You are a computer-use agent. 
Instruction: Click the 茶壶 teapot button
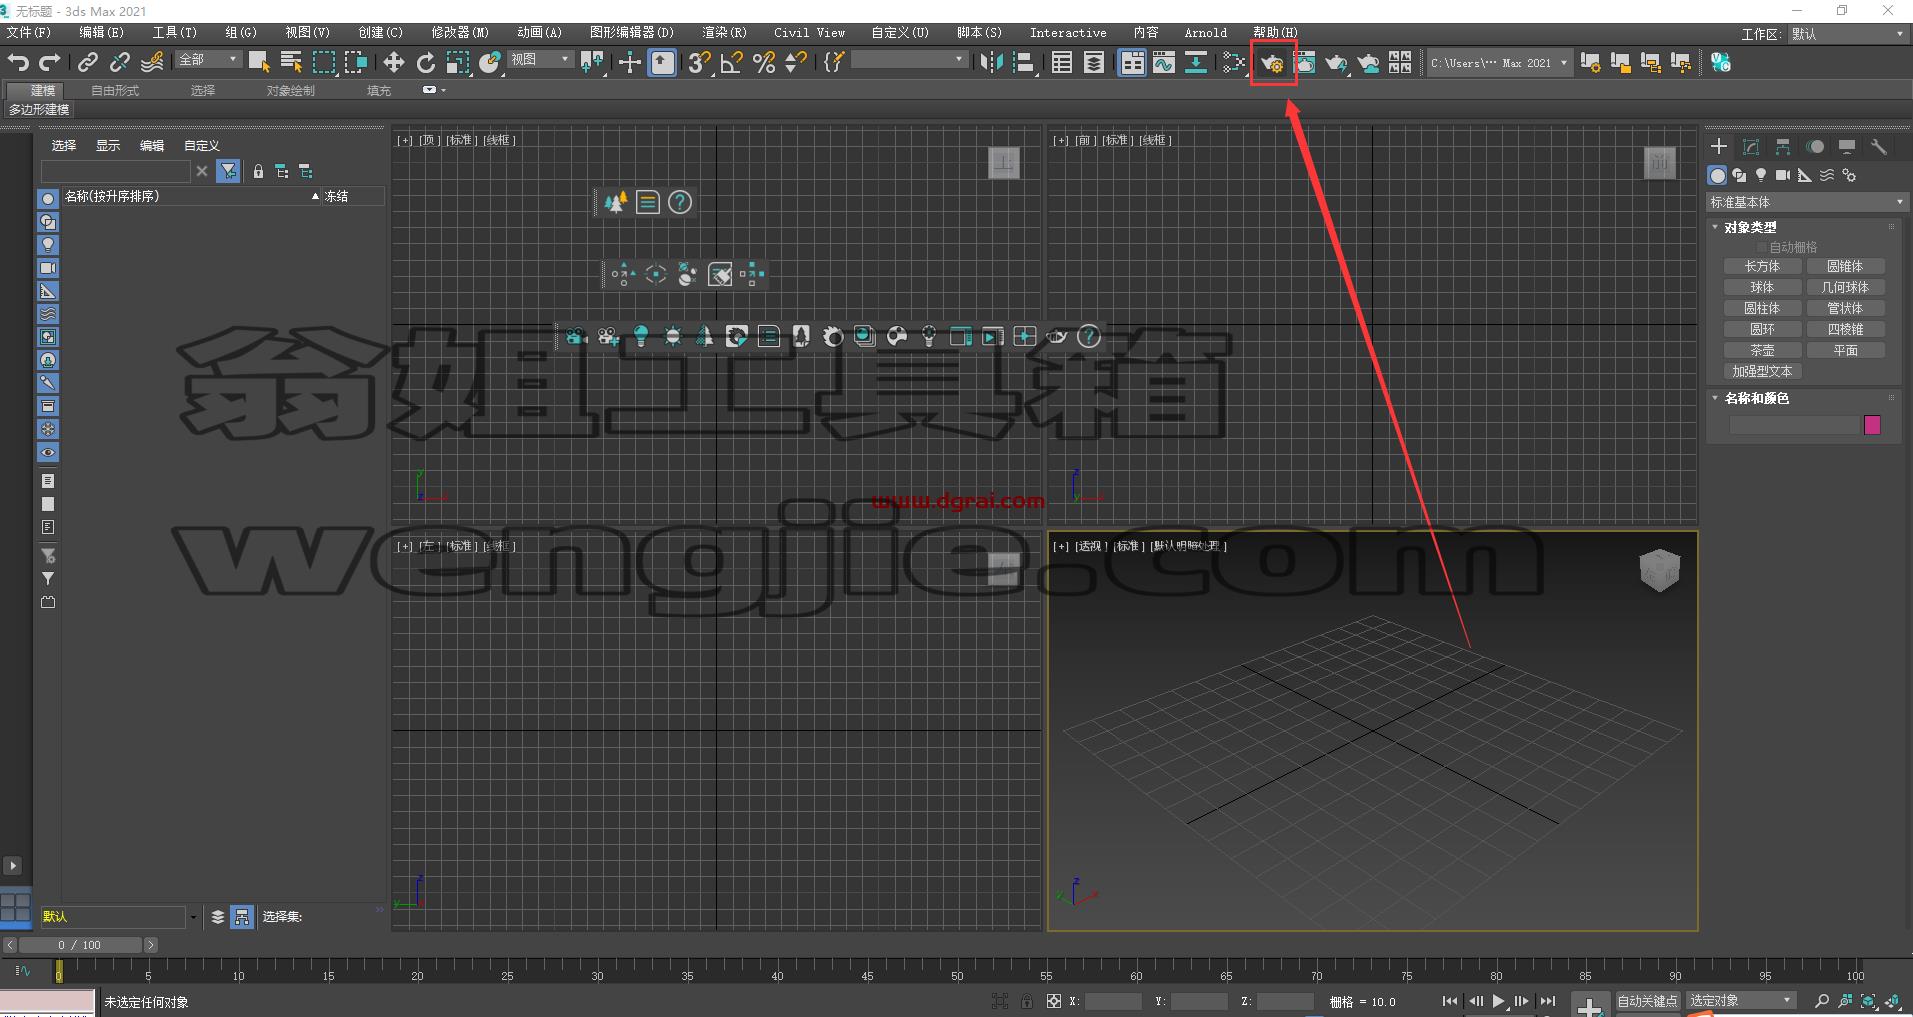tap(1762, 350)
